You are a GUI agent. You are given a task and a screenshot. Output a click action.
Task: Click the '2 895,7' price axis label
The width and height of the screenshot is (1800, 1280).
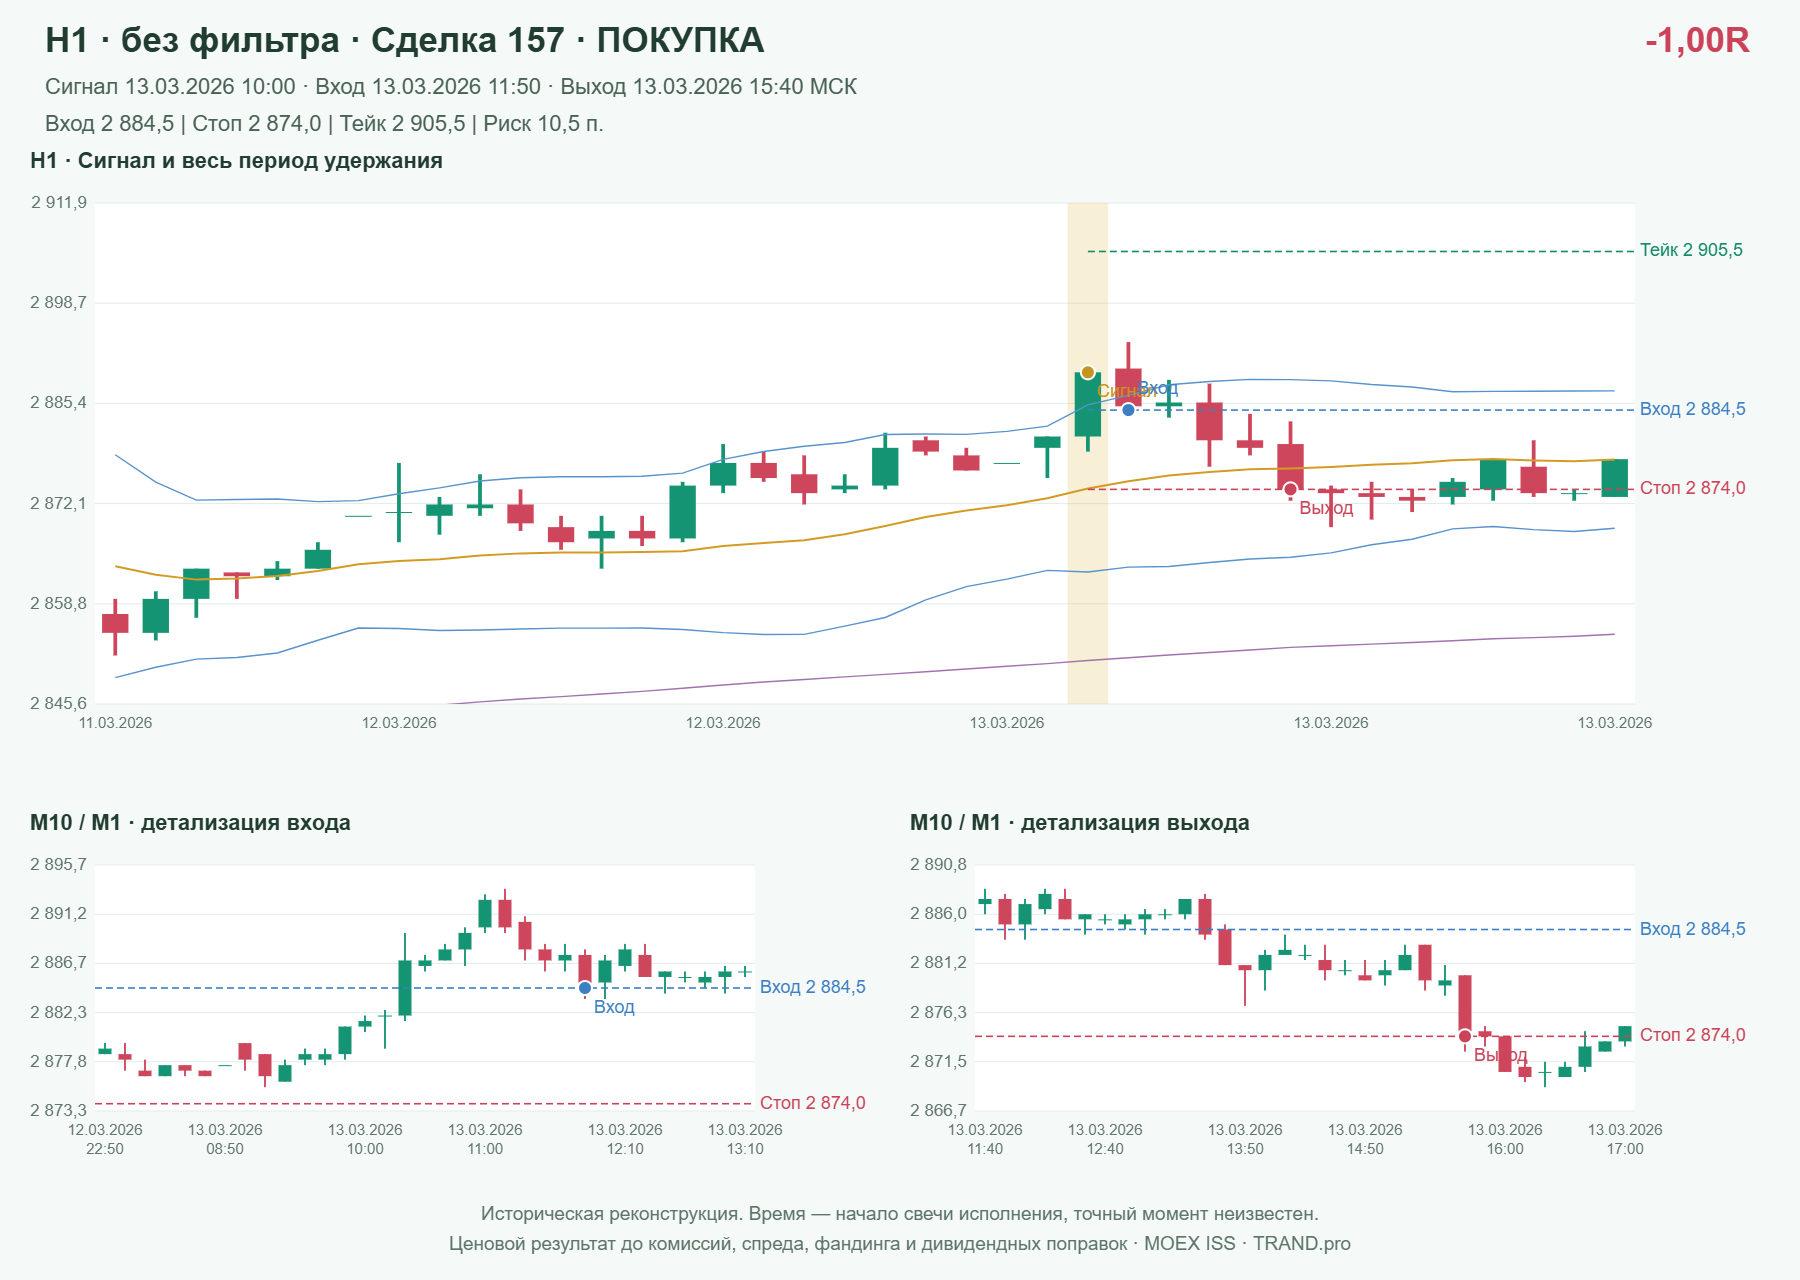coord(59,865)
